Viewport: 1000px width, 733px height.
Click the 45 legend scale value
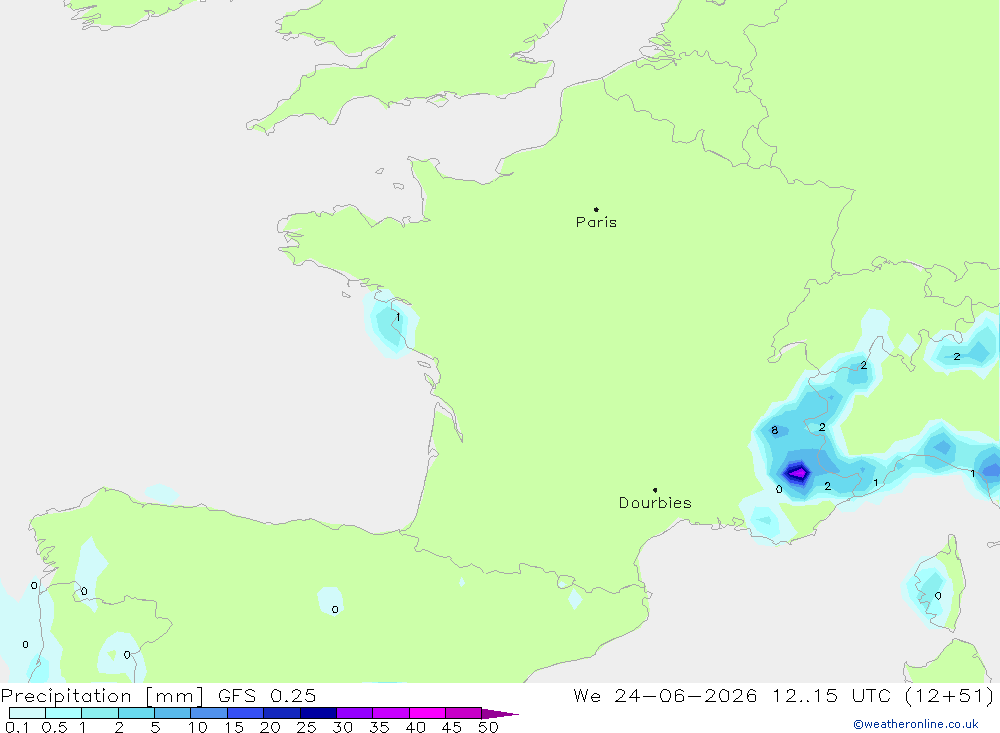coord(452,727)
